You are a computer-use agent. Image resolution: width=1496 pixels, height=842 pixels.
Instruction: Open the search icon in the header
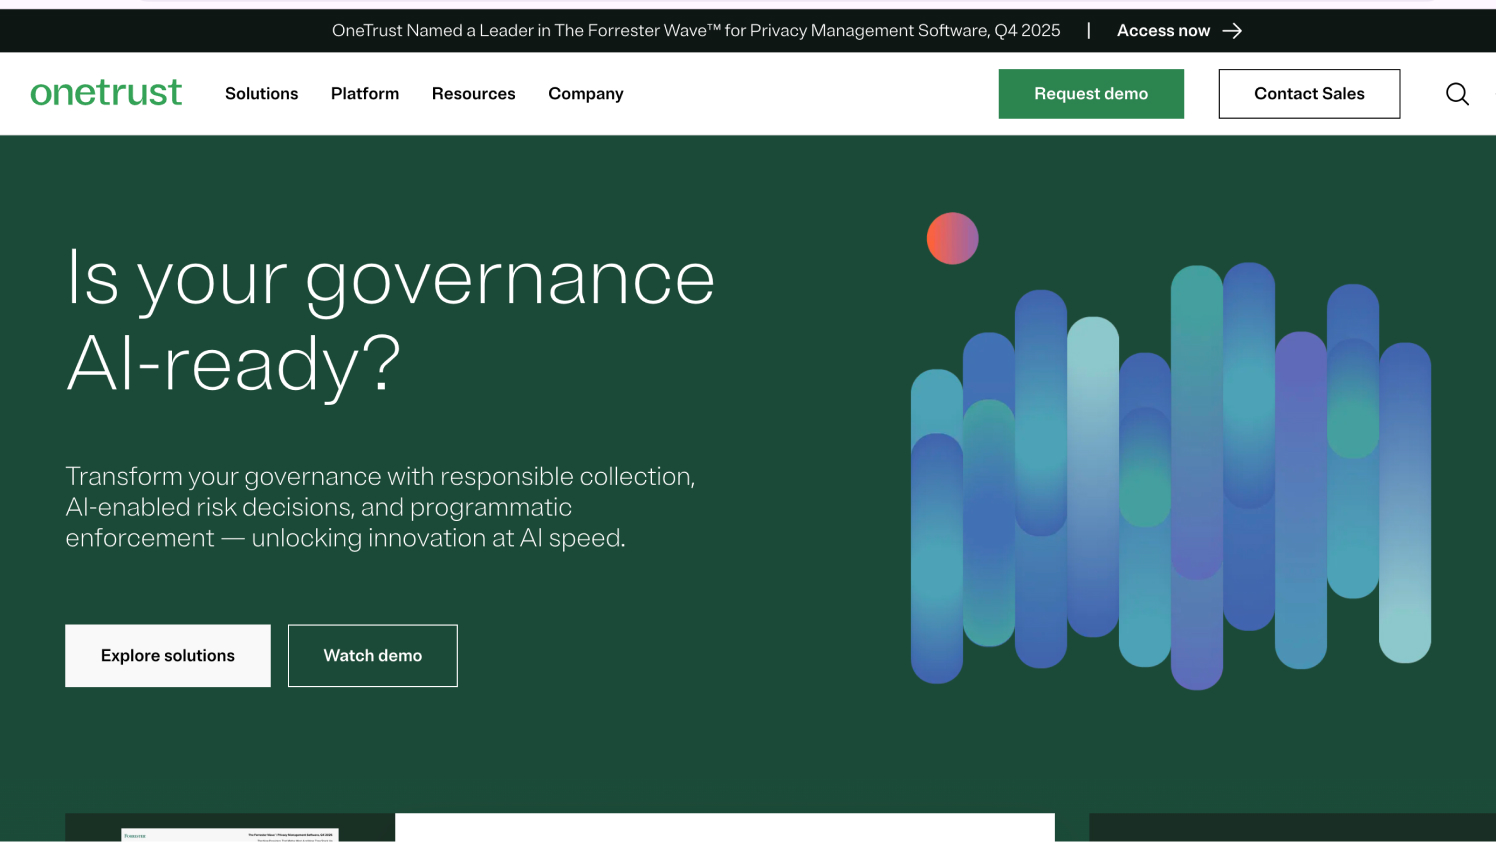coord(1457,93)
